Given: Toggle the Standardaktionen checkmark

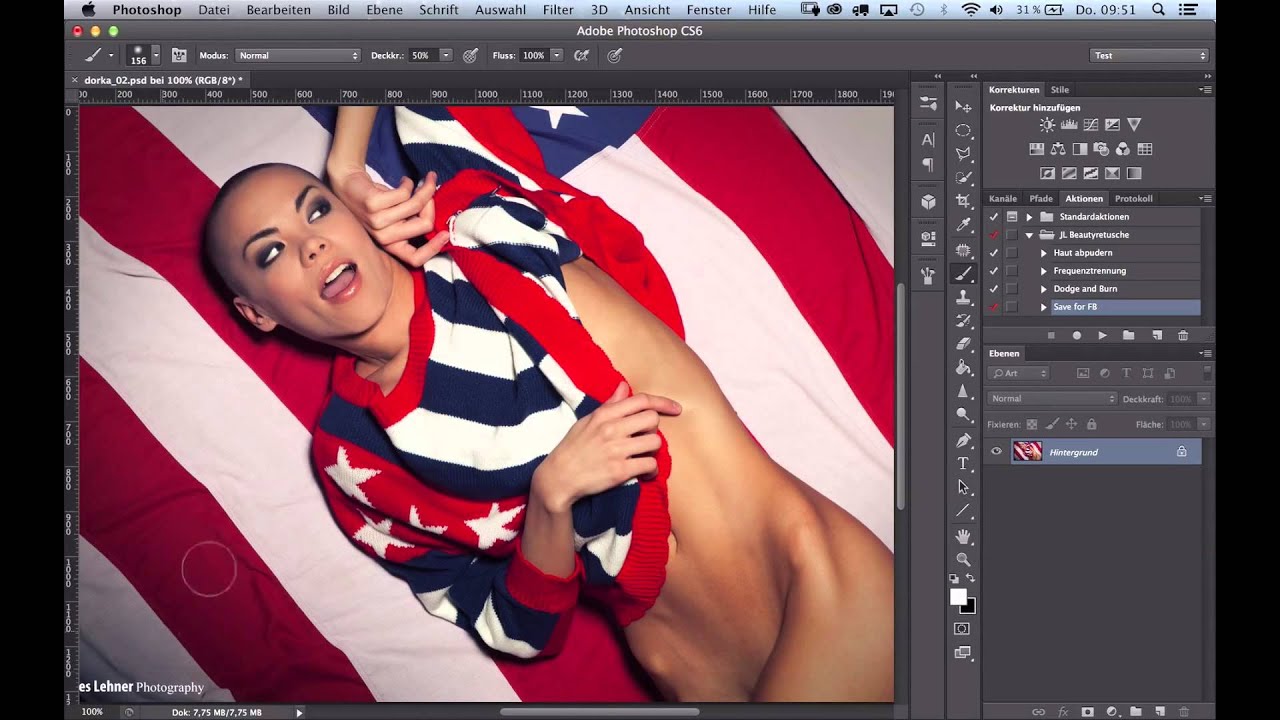Looking at the screenshot, I should [x=994, y=217].
